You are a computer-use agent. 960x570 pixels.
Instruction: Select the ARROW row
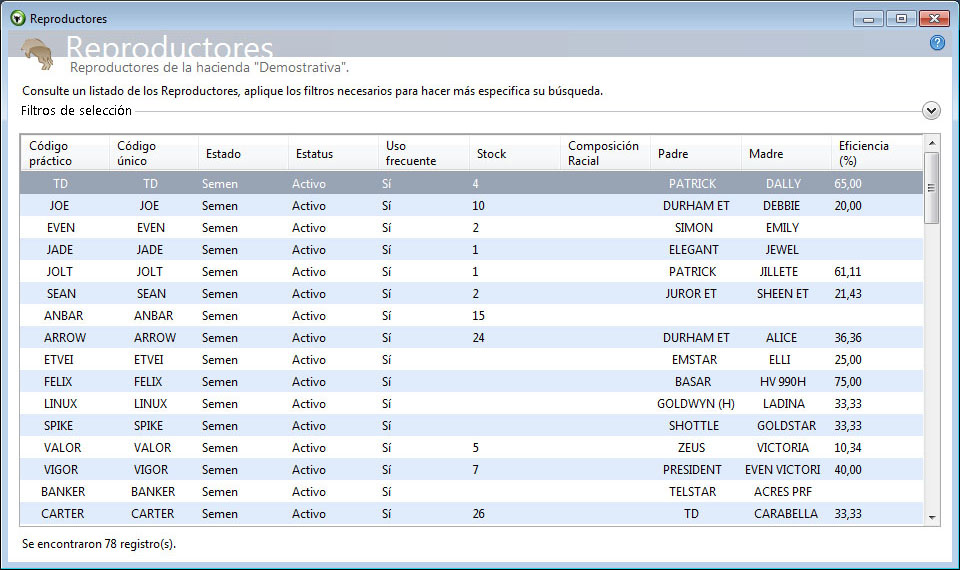(x=471, y=338)
